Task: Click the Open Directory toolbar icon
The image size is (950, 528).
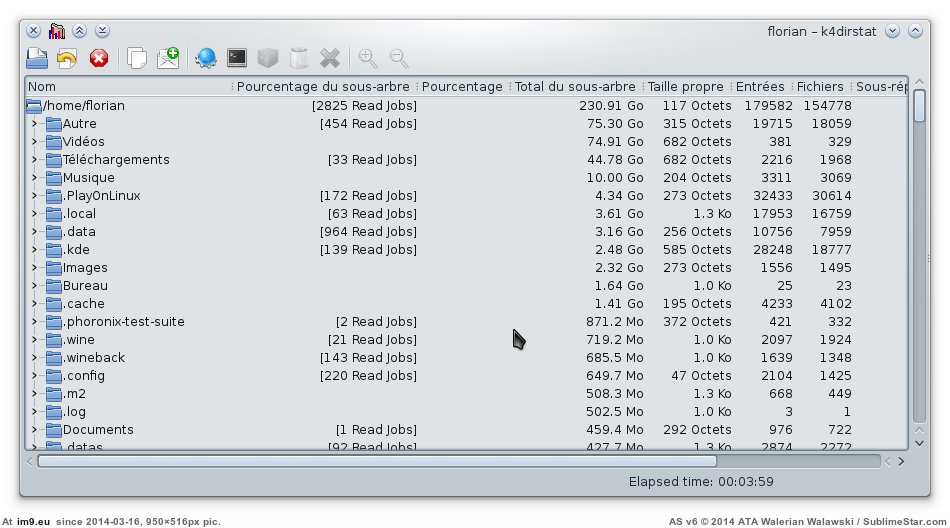Action: coord(36,58)
